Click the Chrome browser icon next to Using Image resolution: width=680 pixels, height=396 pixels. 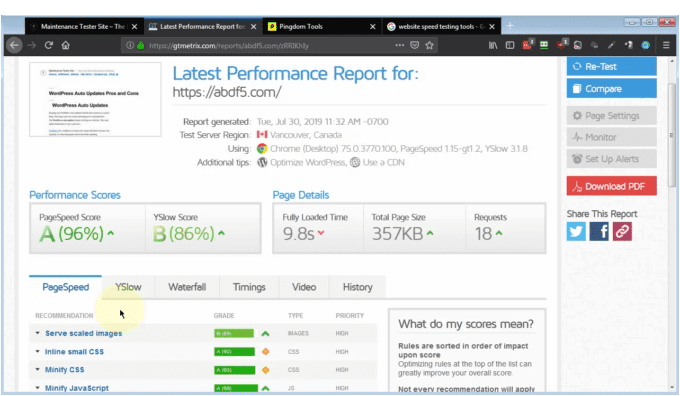coord(262,149)
